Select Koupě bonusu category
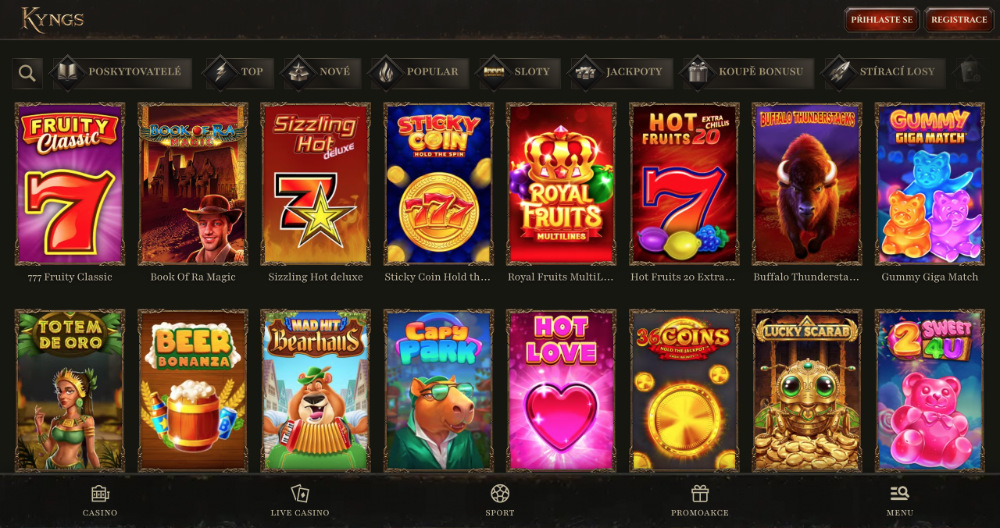The image size is (1000, 528). [x=749, y=72]
